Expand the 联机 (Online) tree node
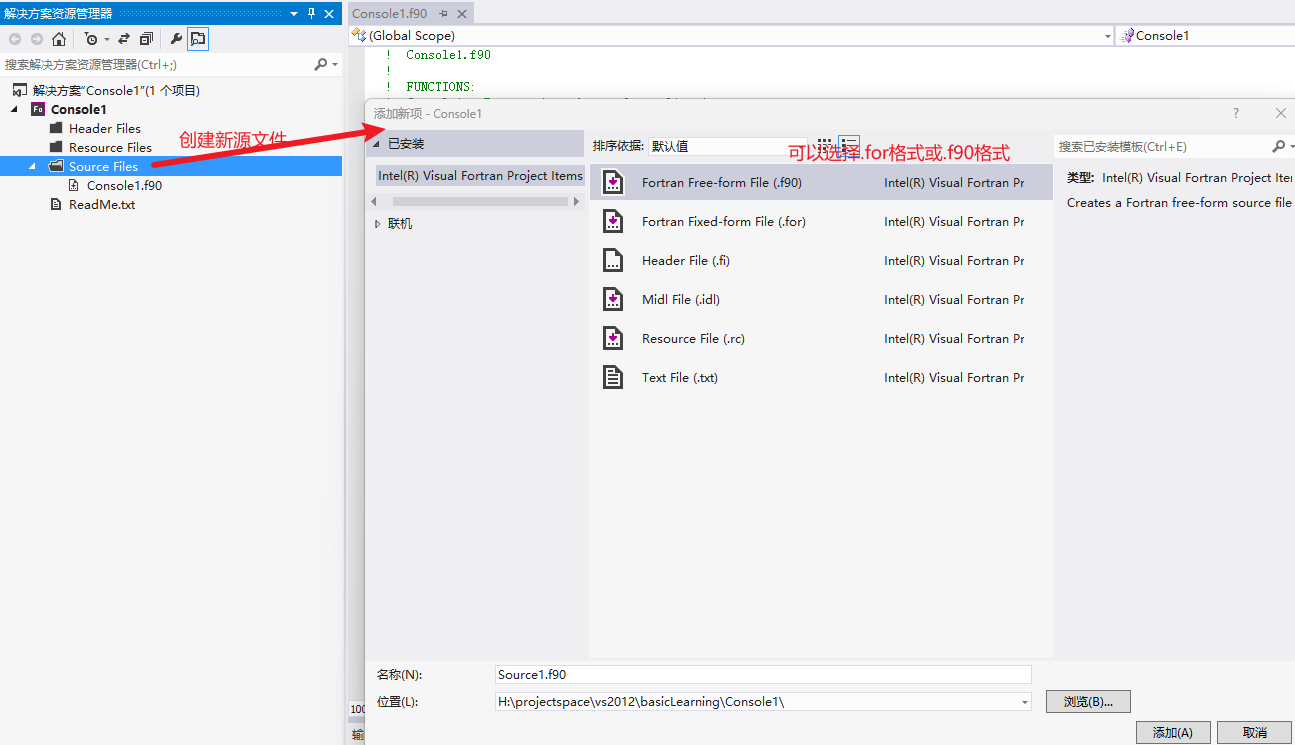 377,224
